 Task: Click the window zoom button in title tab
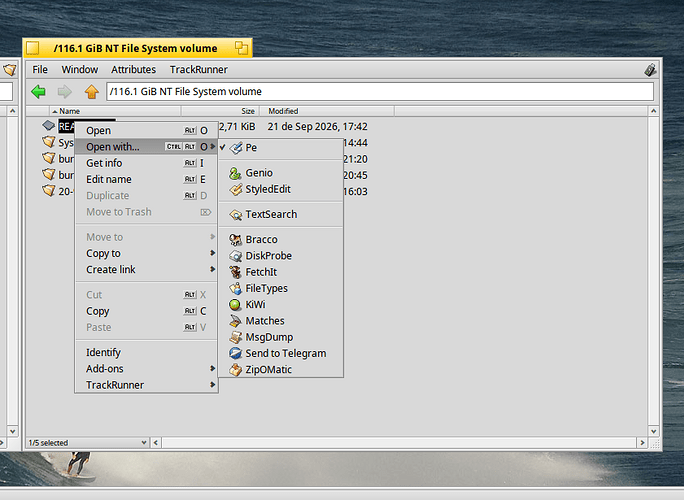241,48
